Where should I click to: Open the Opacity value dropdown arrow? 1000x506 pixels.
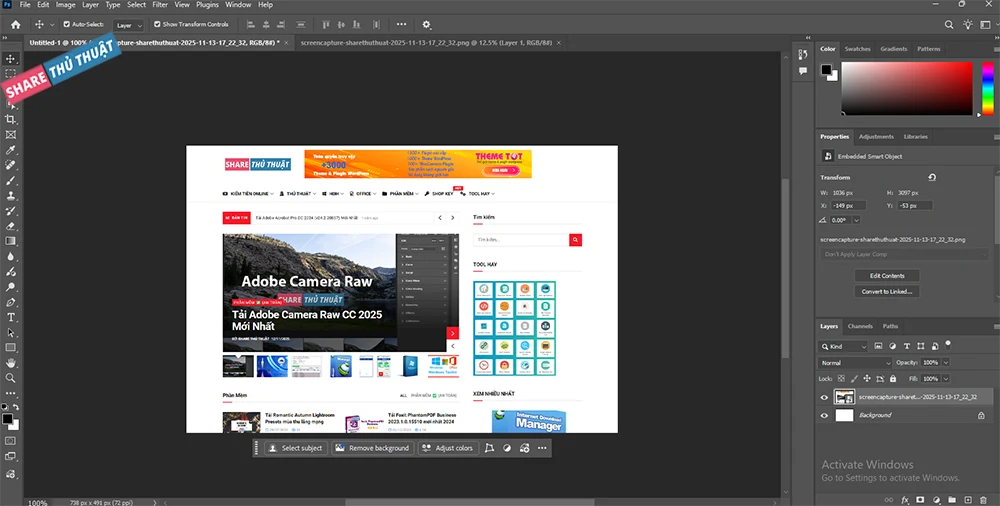point(946,362)
